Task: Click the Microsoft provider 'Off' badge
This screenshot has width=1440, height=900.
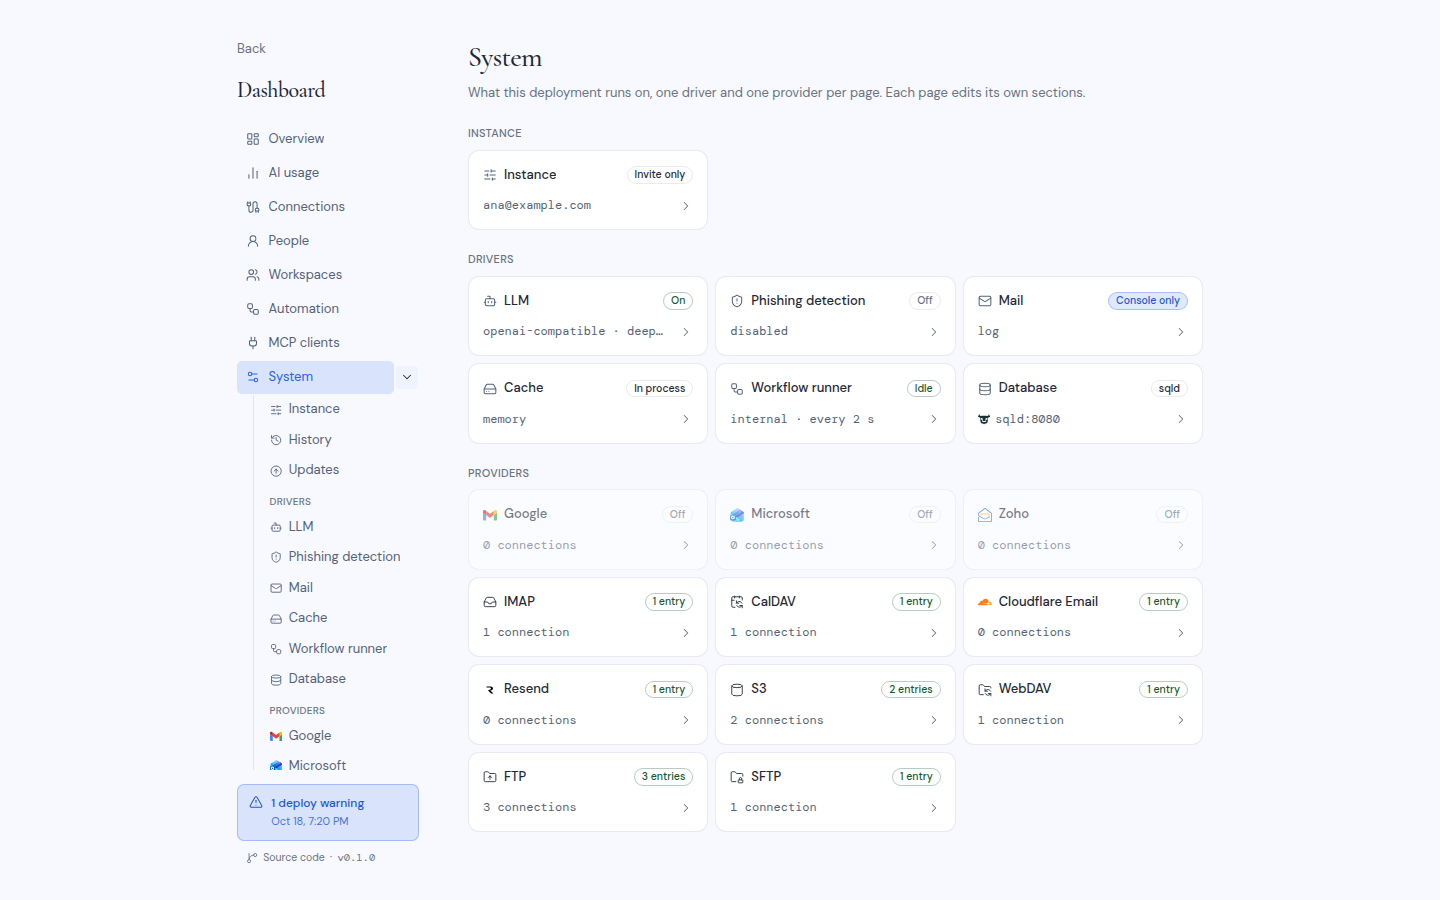Action: point(925,515)
